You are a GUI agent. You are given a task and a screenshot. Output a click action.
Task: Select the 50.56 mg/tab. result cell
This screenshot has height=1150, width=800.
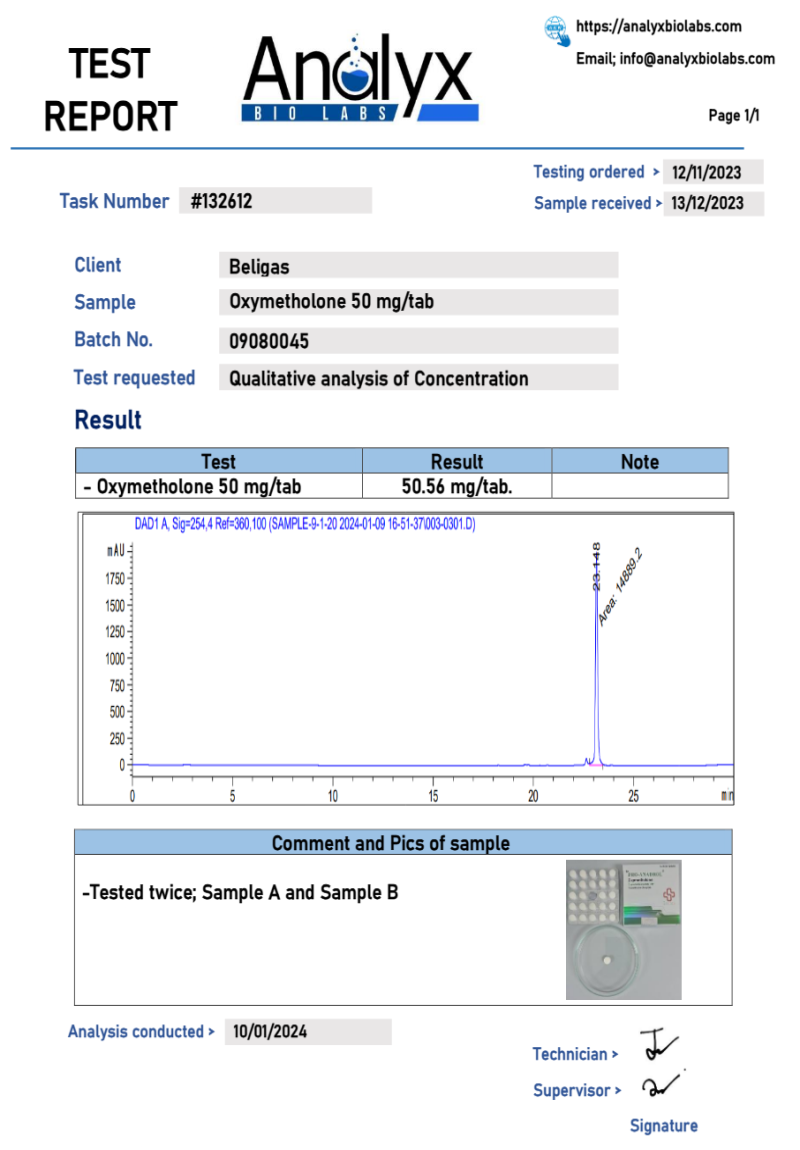[x=456, y=487]
